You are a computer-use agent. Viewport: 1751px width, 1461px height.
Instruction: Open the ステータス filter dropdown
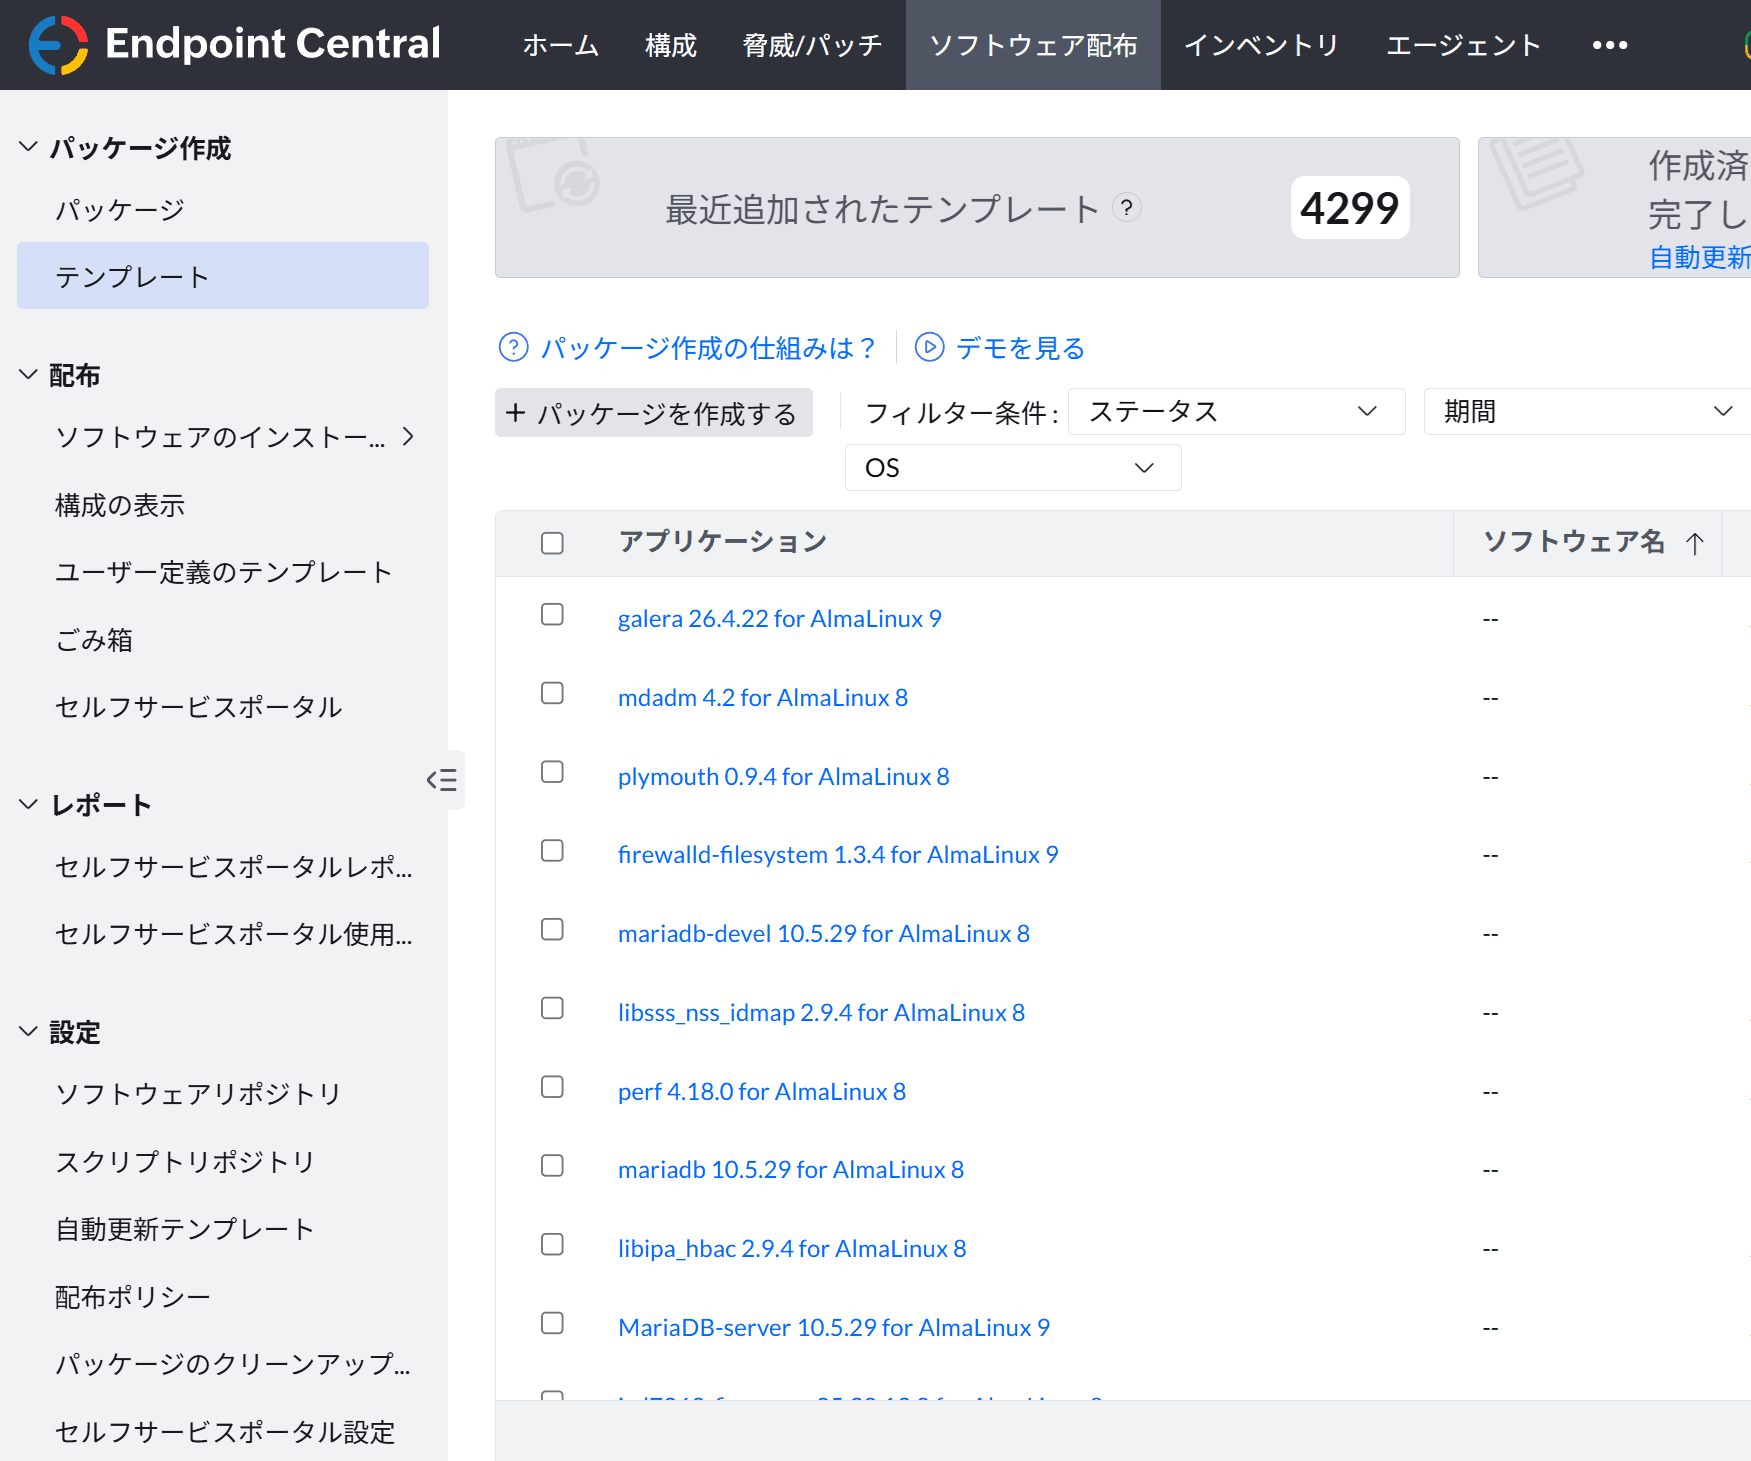click(1237, 412)
